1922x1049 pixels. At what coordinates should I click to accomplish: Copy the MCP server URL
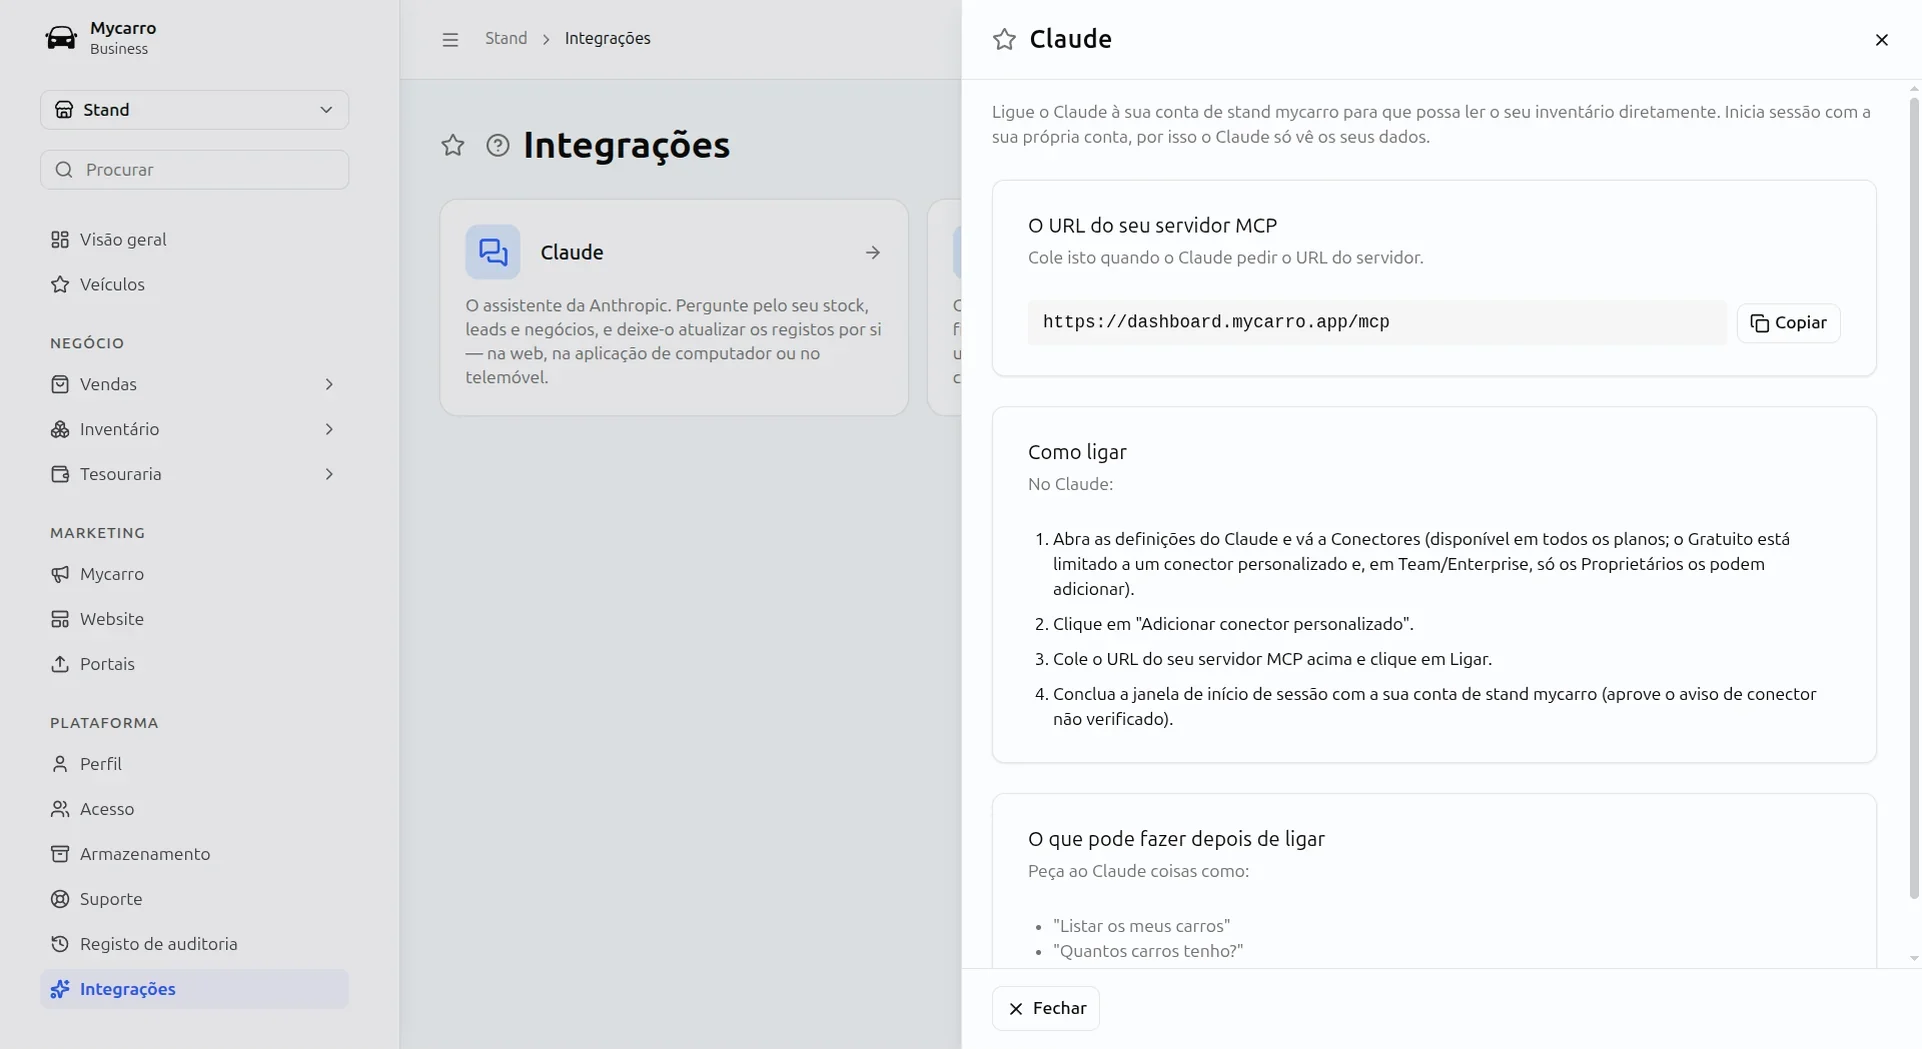[1788, 323]
